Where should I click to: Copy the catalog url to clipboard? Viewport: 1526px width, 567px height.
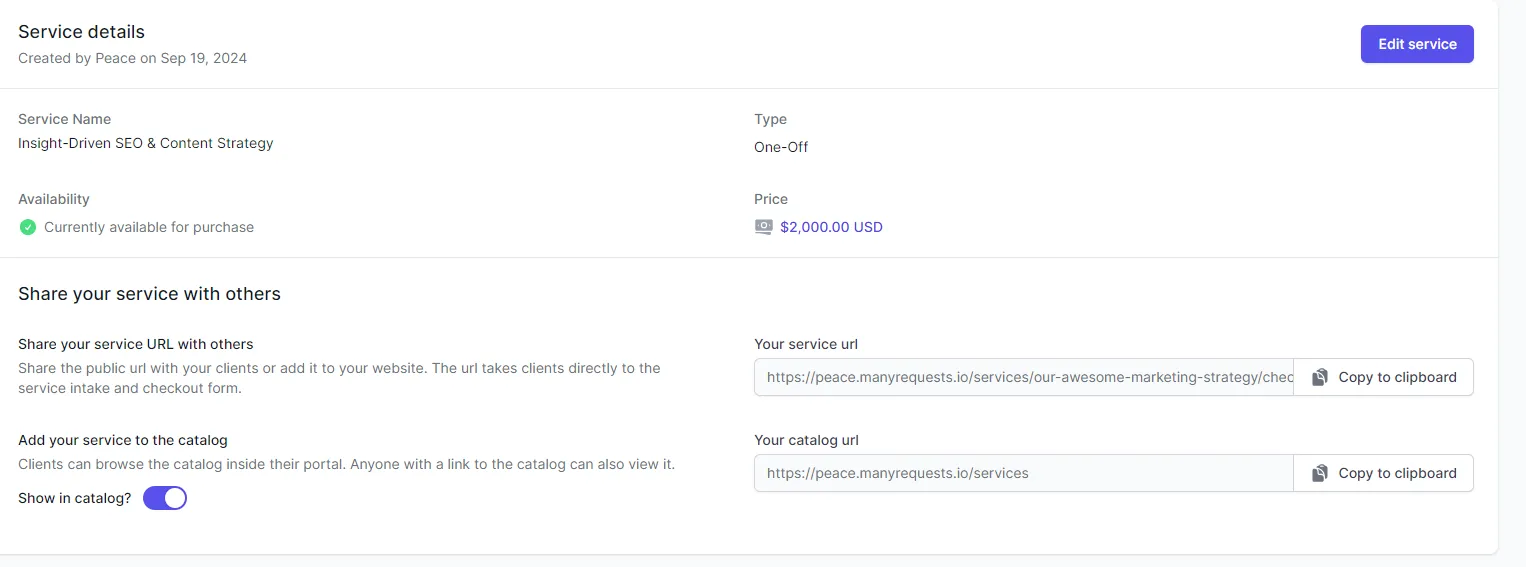[1383, 473]
